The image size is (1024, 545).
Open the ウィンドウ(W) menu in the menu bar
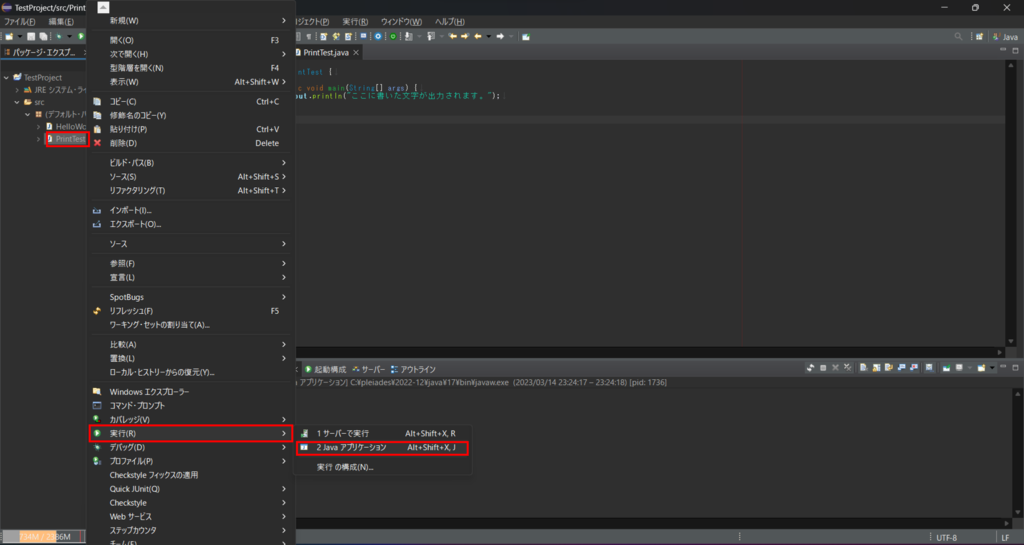tap(401, 21)
